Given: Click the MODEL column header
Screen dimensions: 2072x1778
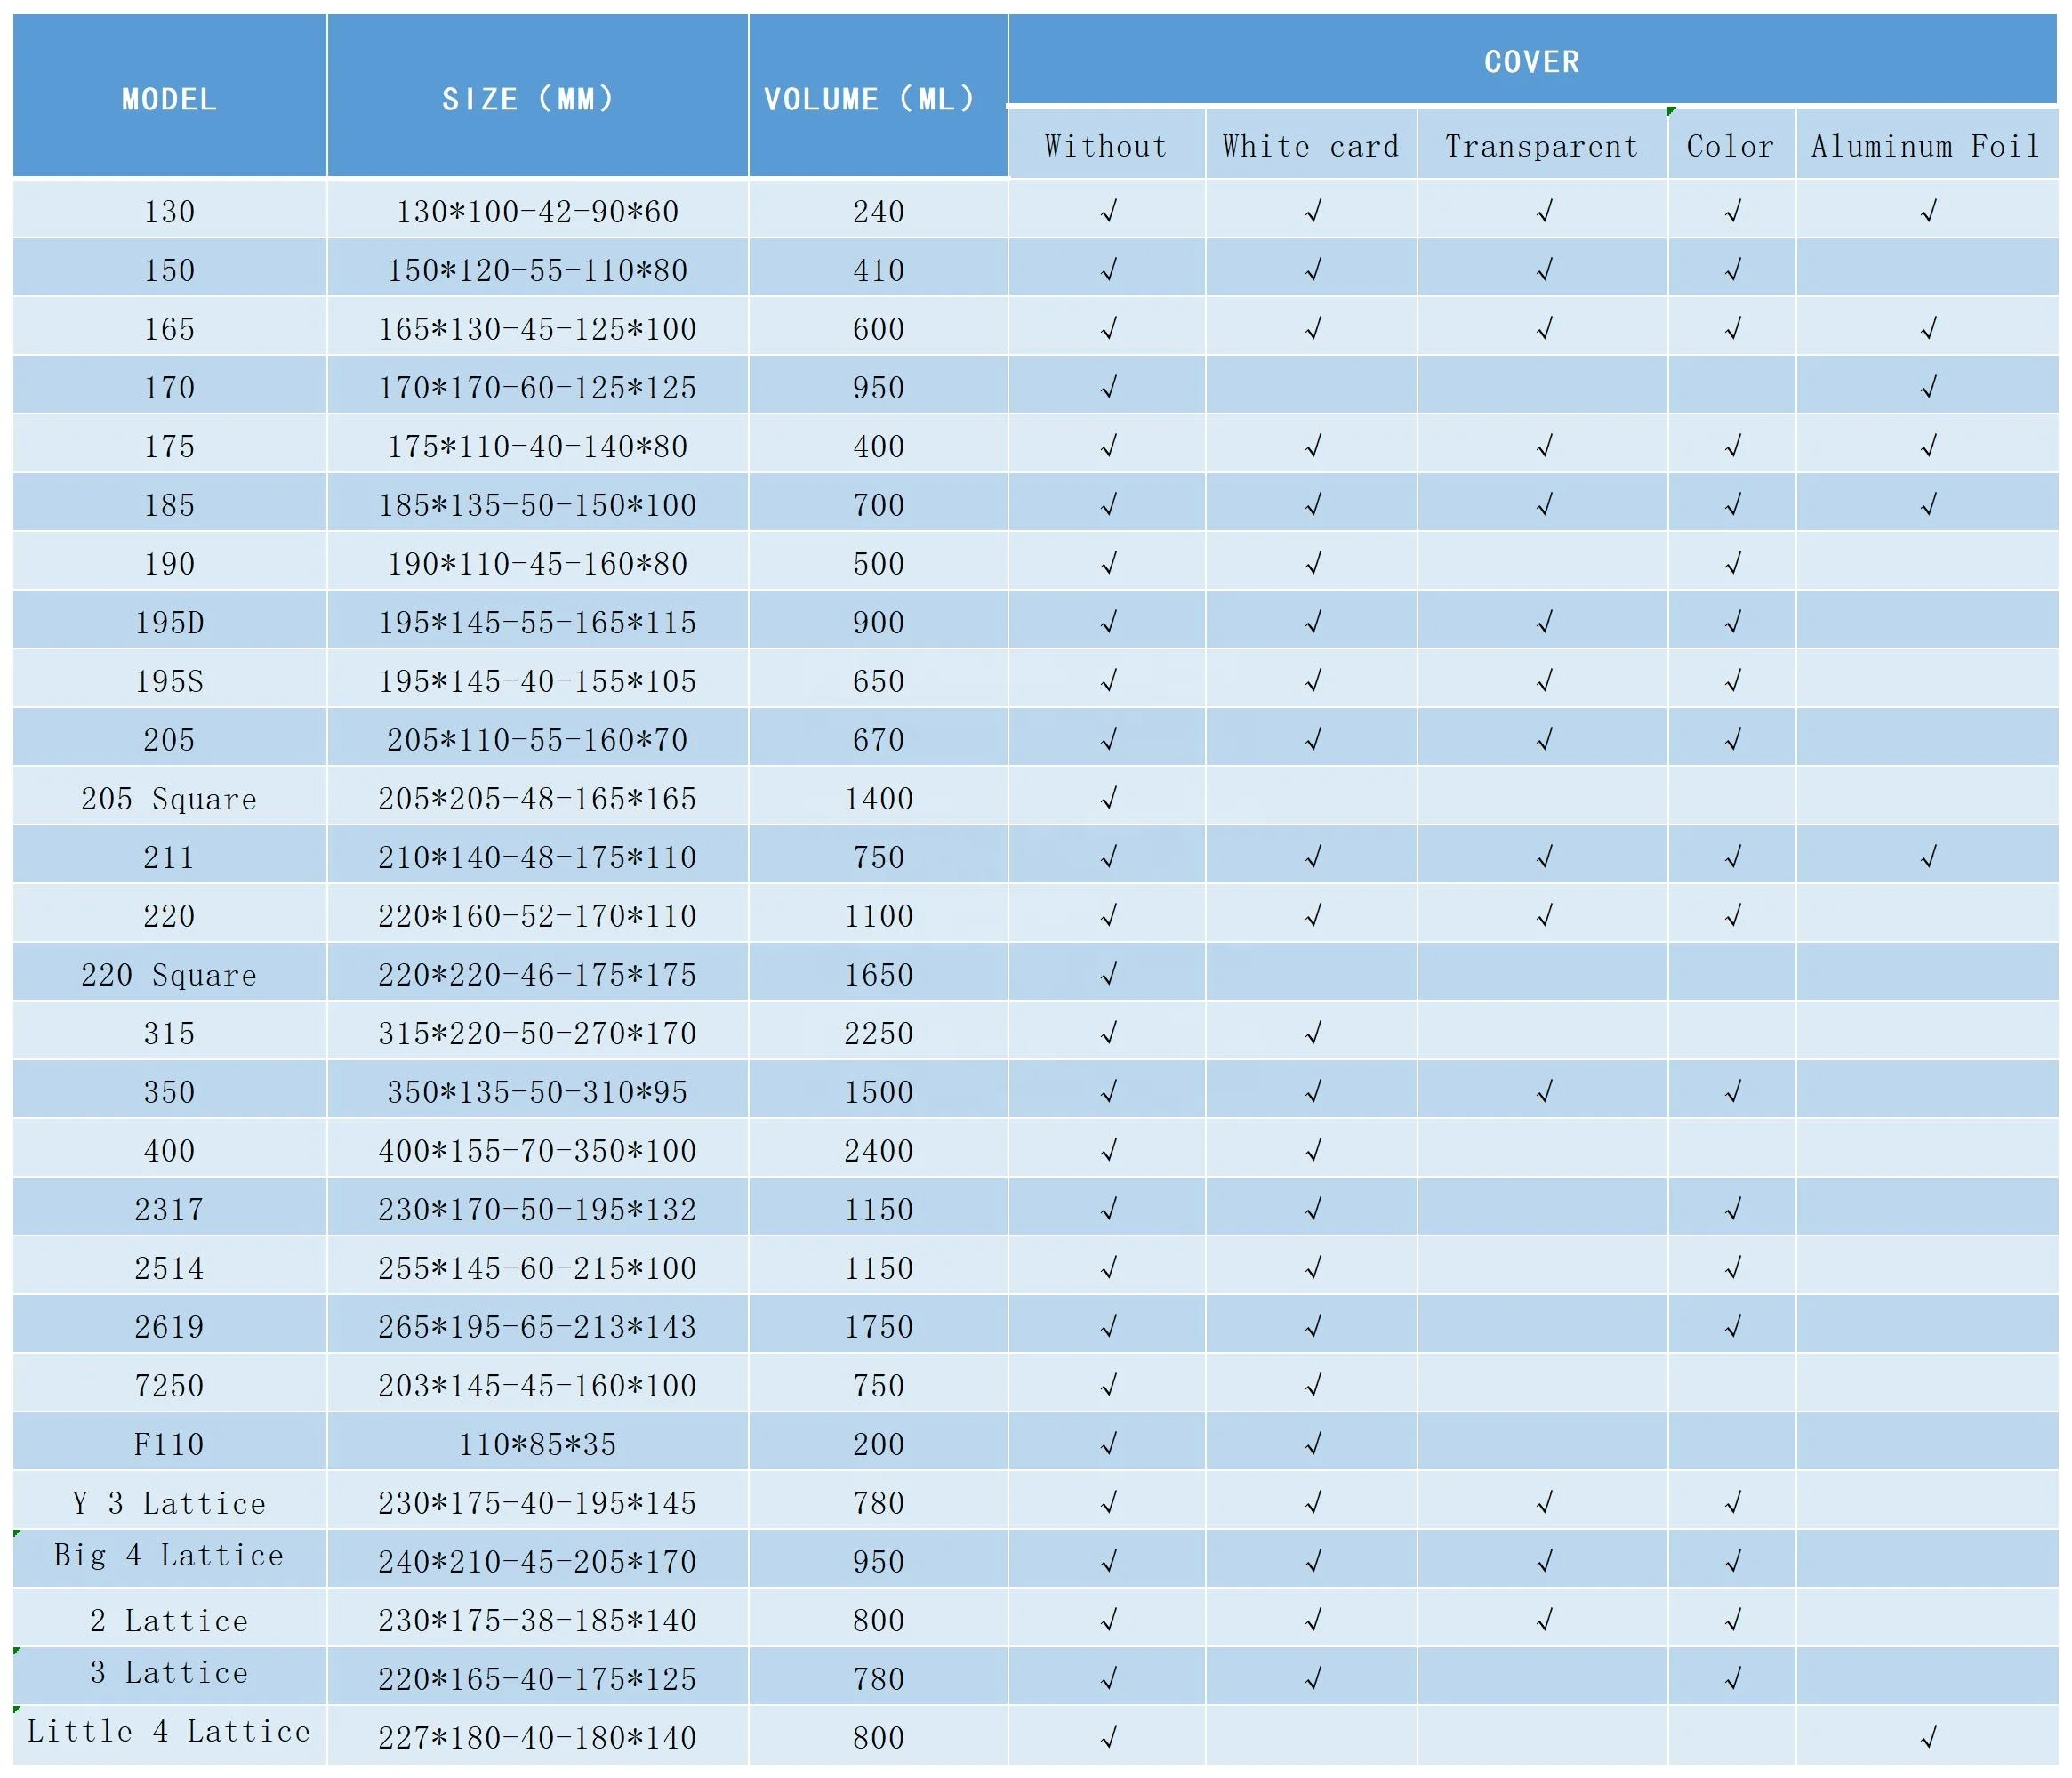Looking at the screenshot, I should pos(169,98).
